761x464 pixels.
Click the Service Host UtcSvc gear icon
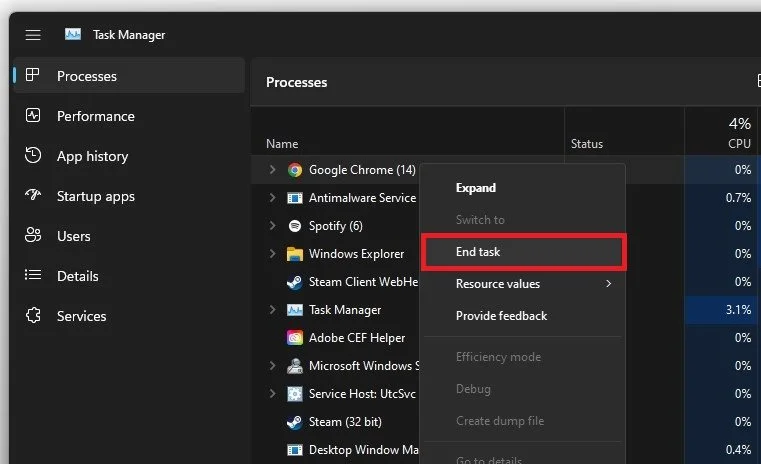pyautogui.click(x=295, y=394)
